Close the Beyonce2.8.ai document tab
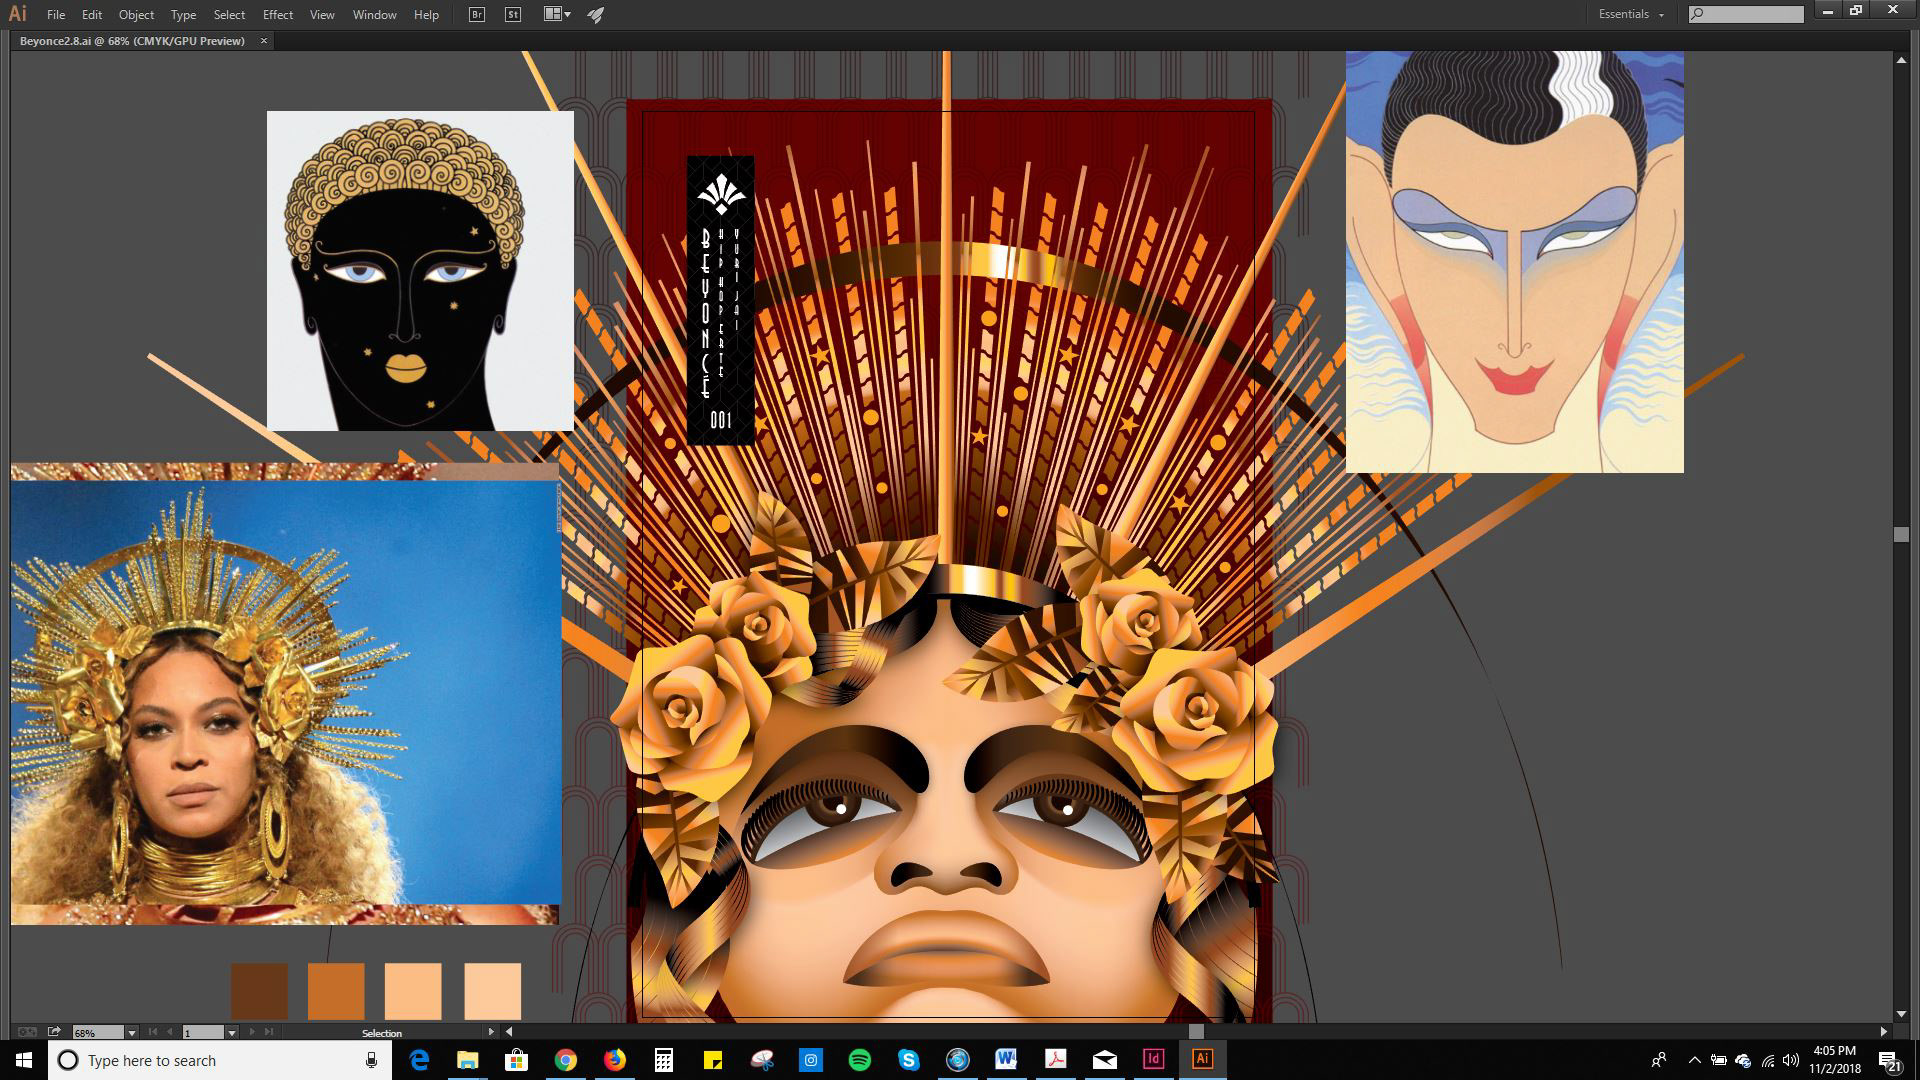Viewport: 1920px width, 1080px height. point(264,41)
